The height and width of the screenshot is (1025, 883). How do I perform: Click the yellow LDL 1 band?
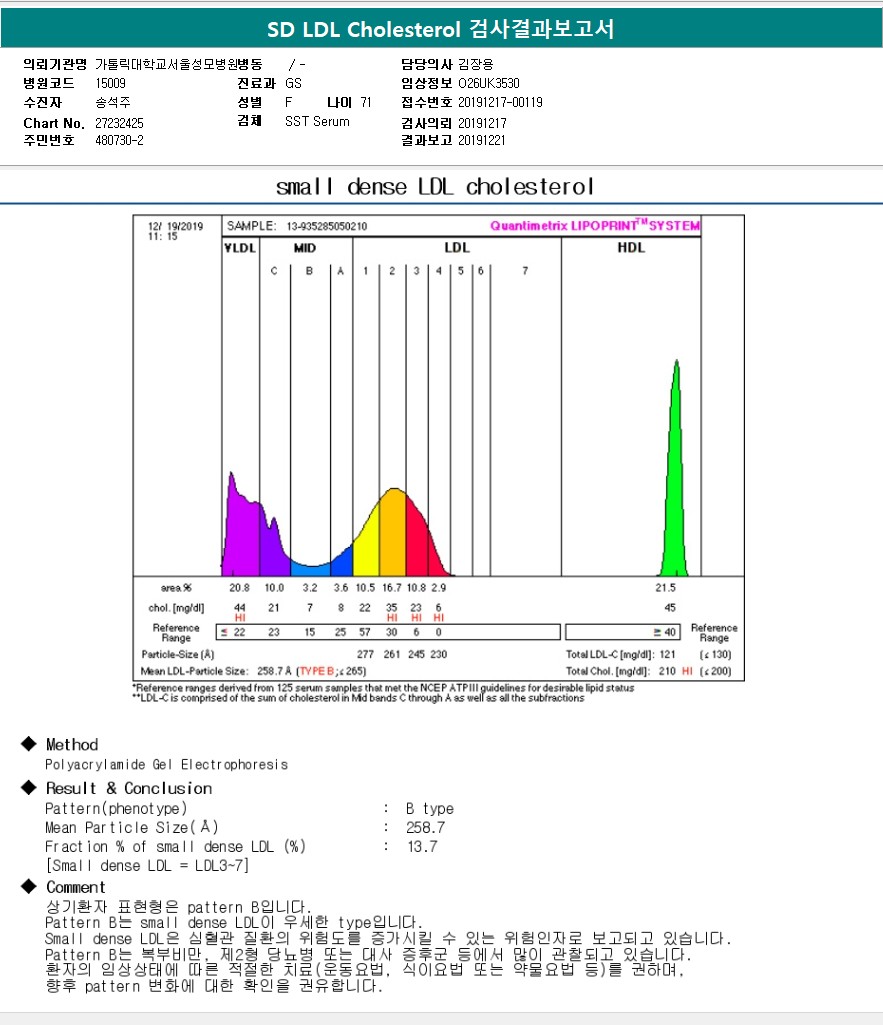[x=366, y=545]
